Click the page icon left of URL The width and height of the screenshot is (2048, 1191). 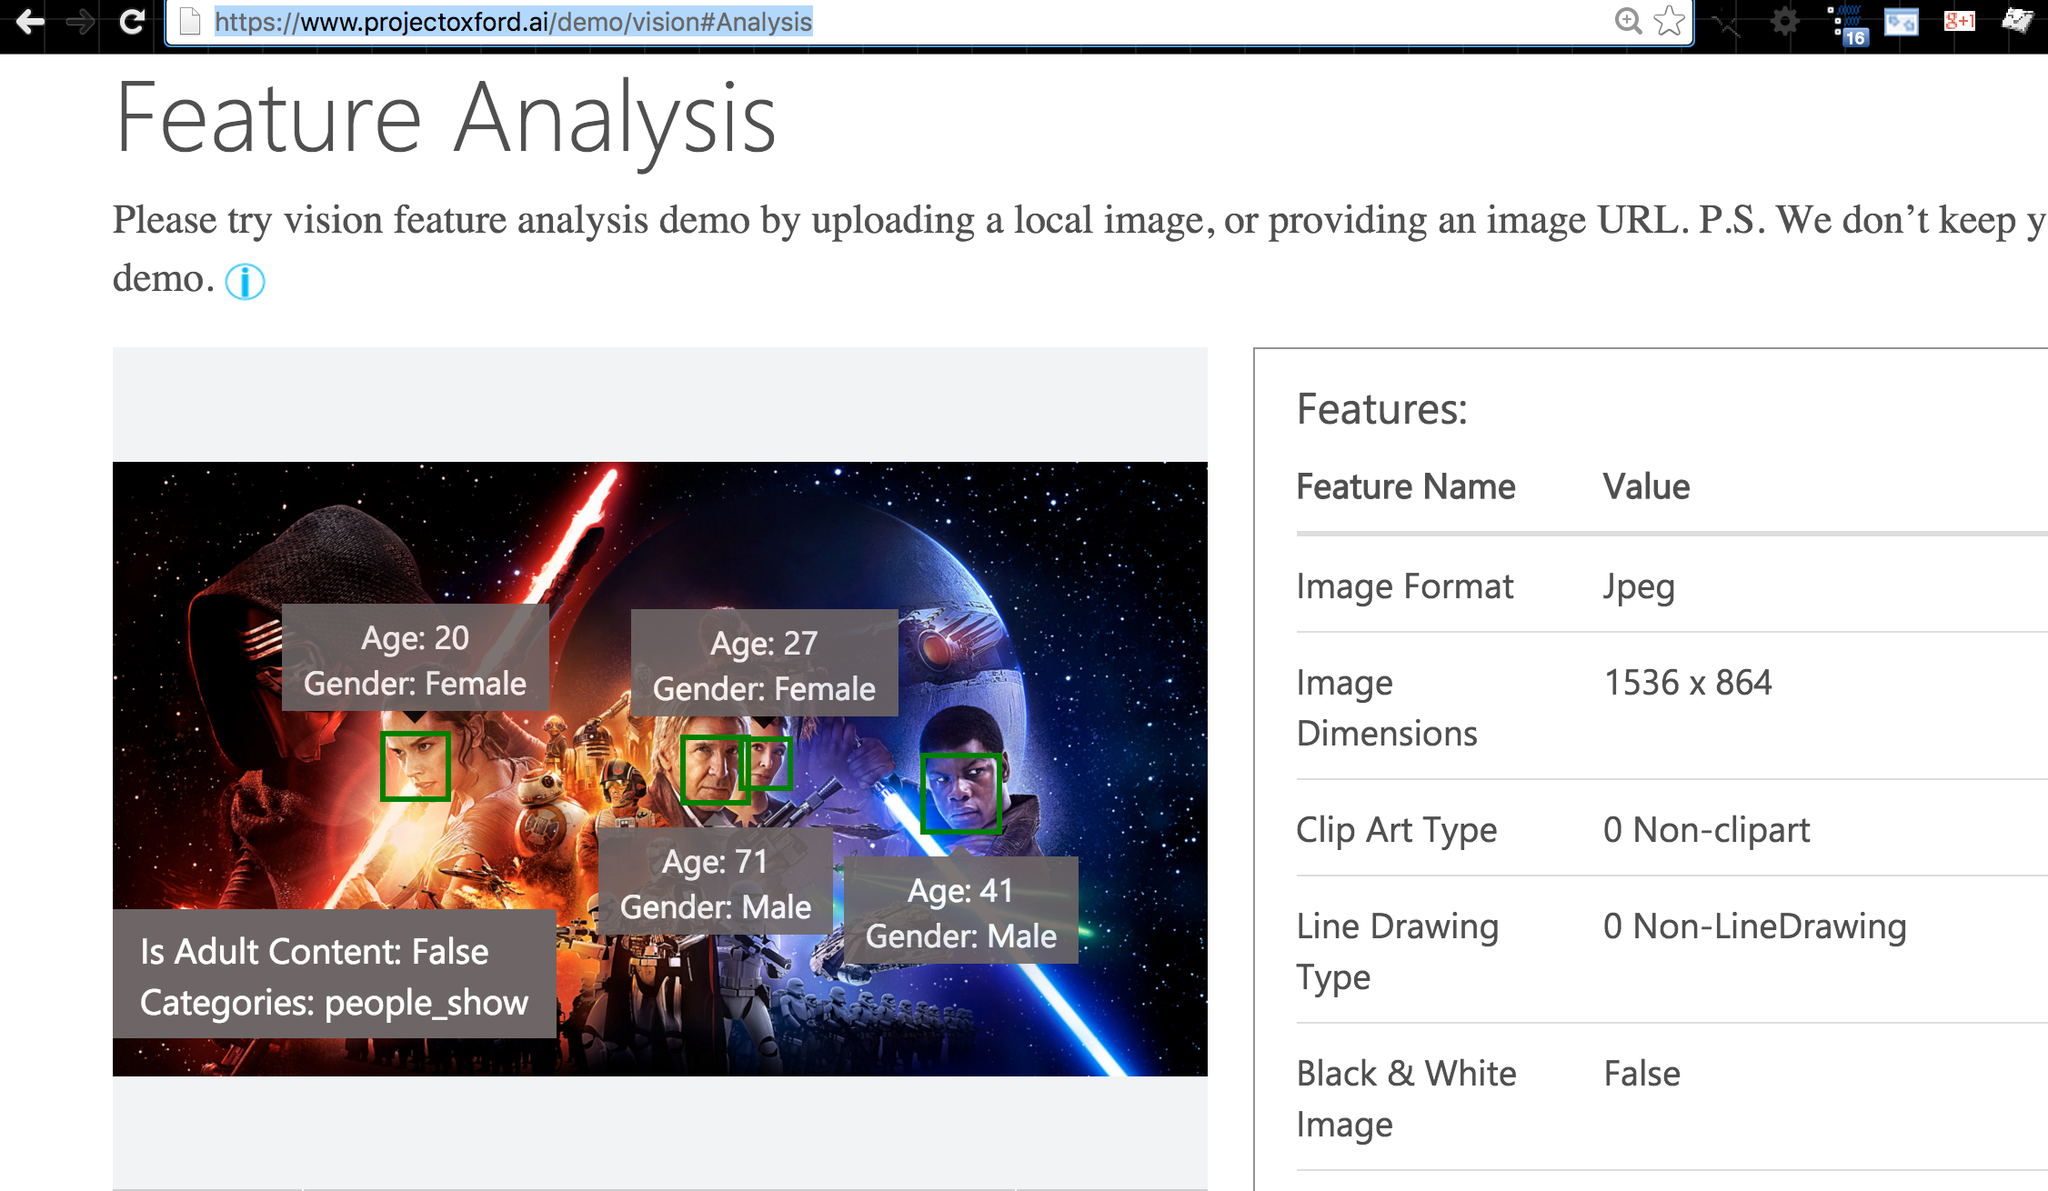coord(190,21)
